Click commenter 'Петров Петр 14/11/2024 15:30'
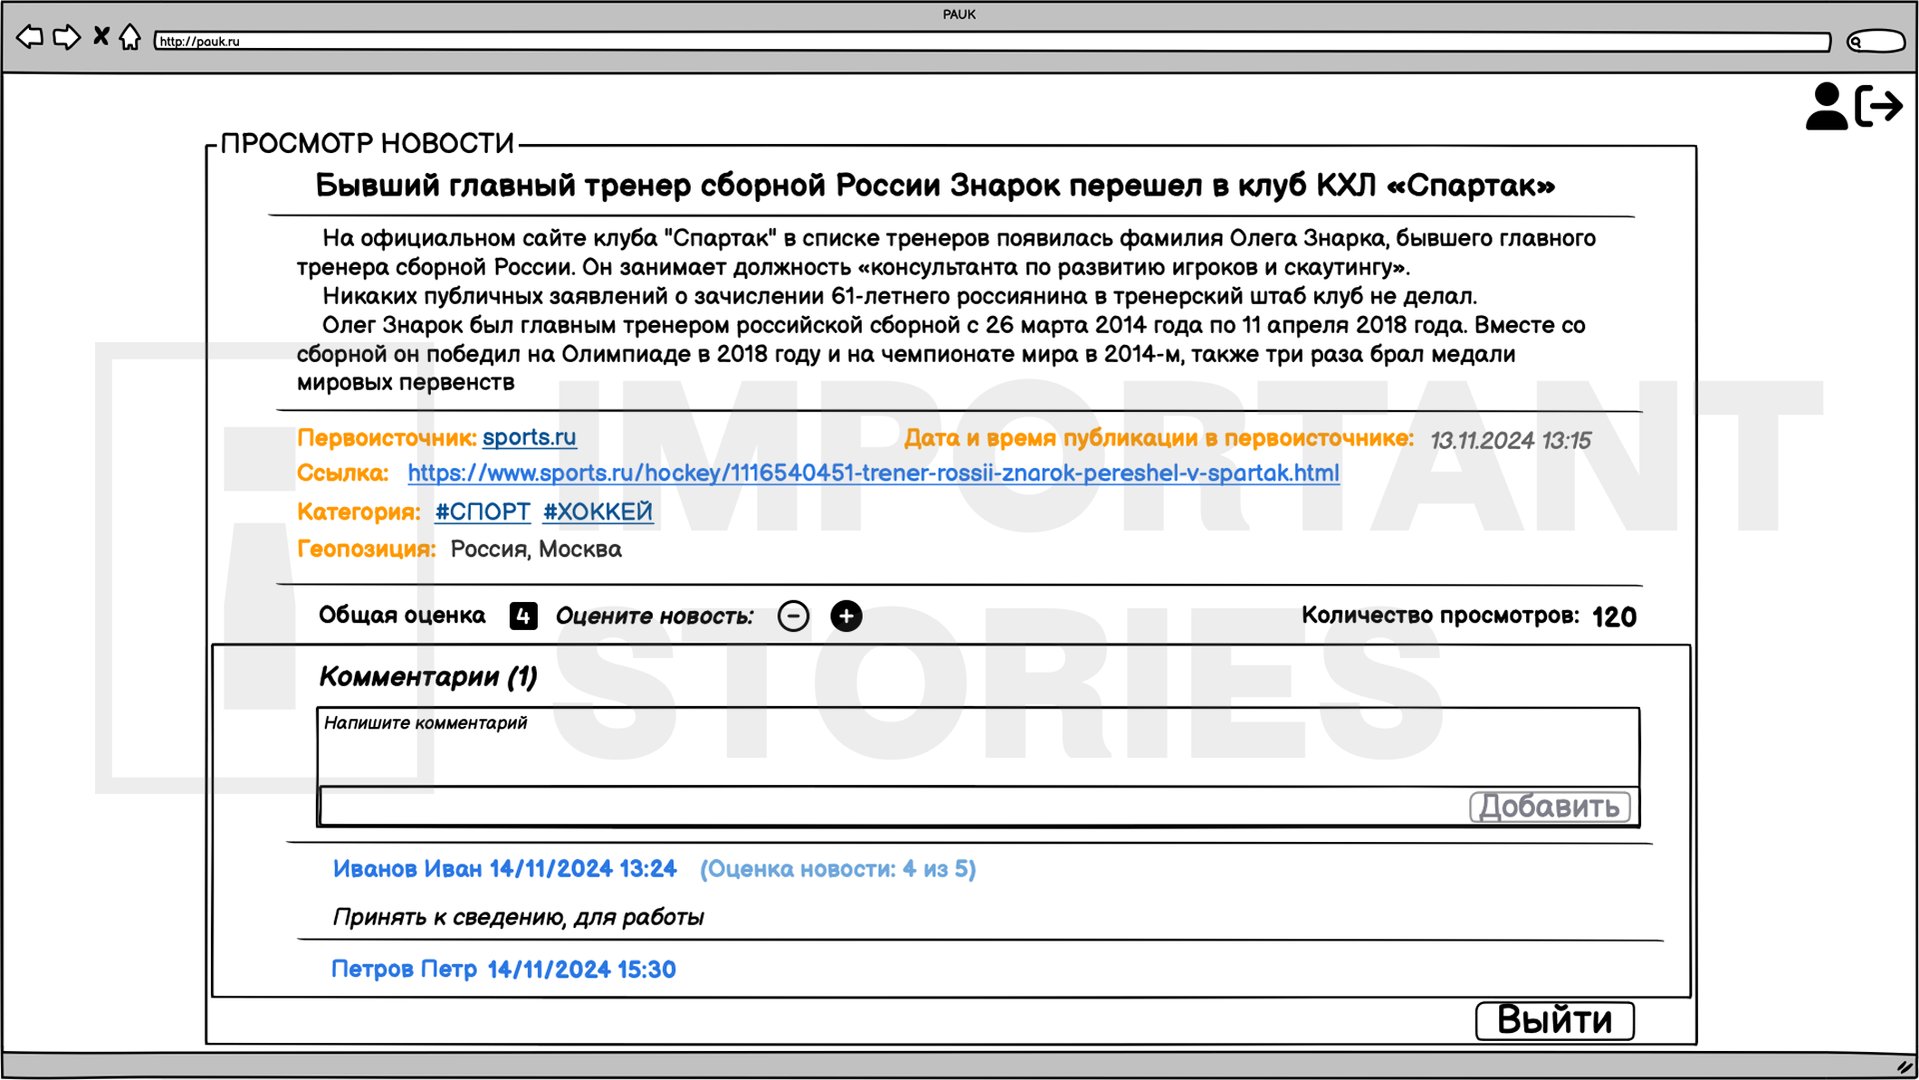 [x=503, y=969]
